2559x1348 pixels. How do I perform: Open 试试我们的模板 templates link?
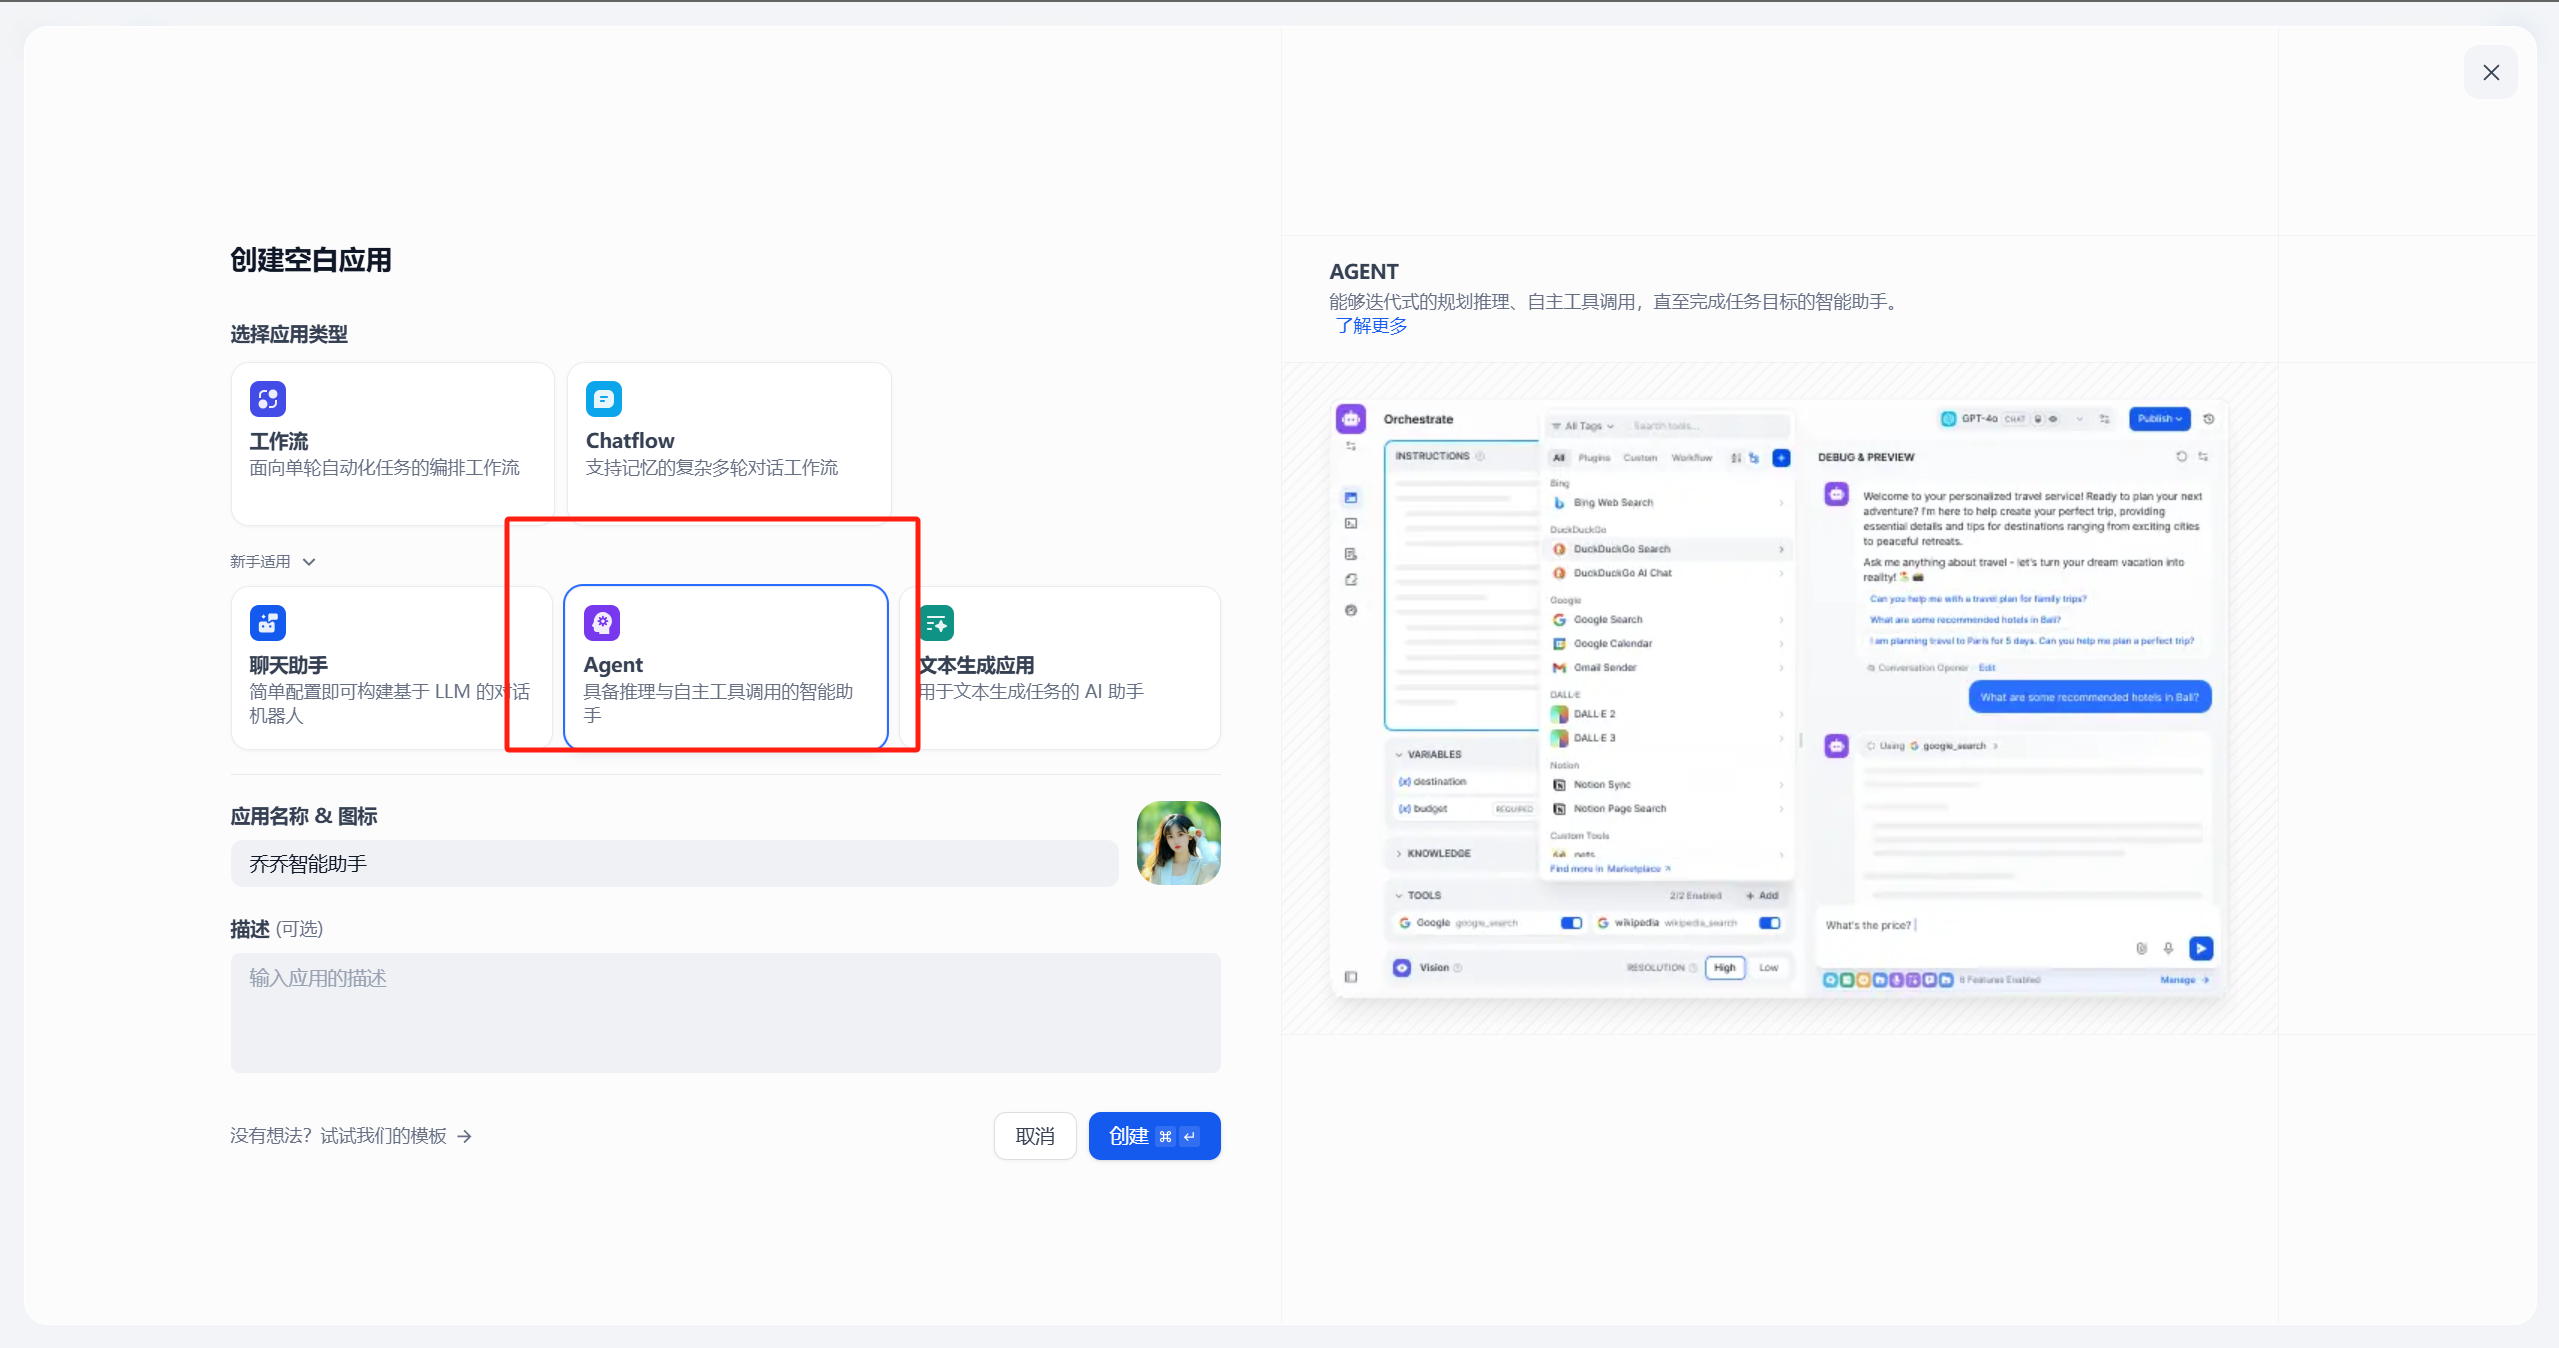(x=383, y=1136)
